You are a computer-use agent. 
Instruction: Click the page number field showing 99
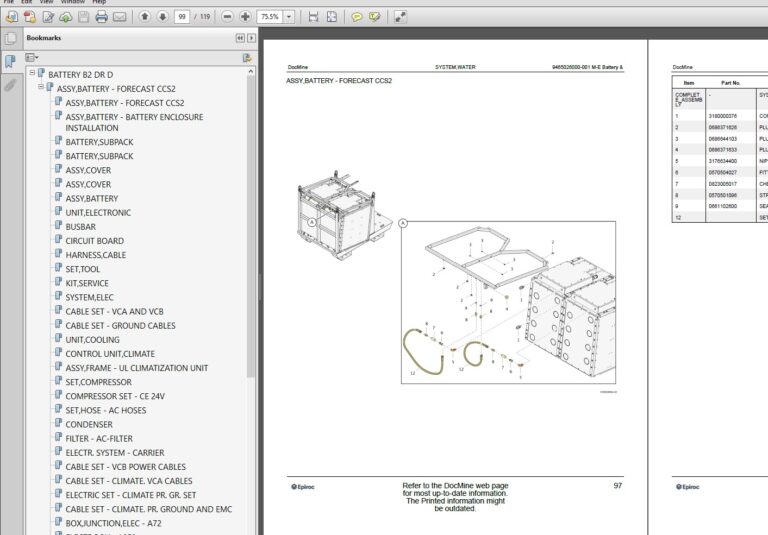tap(182, 17)
